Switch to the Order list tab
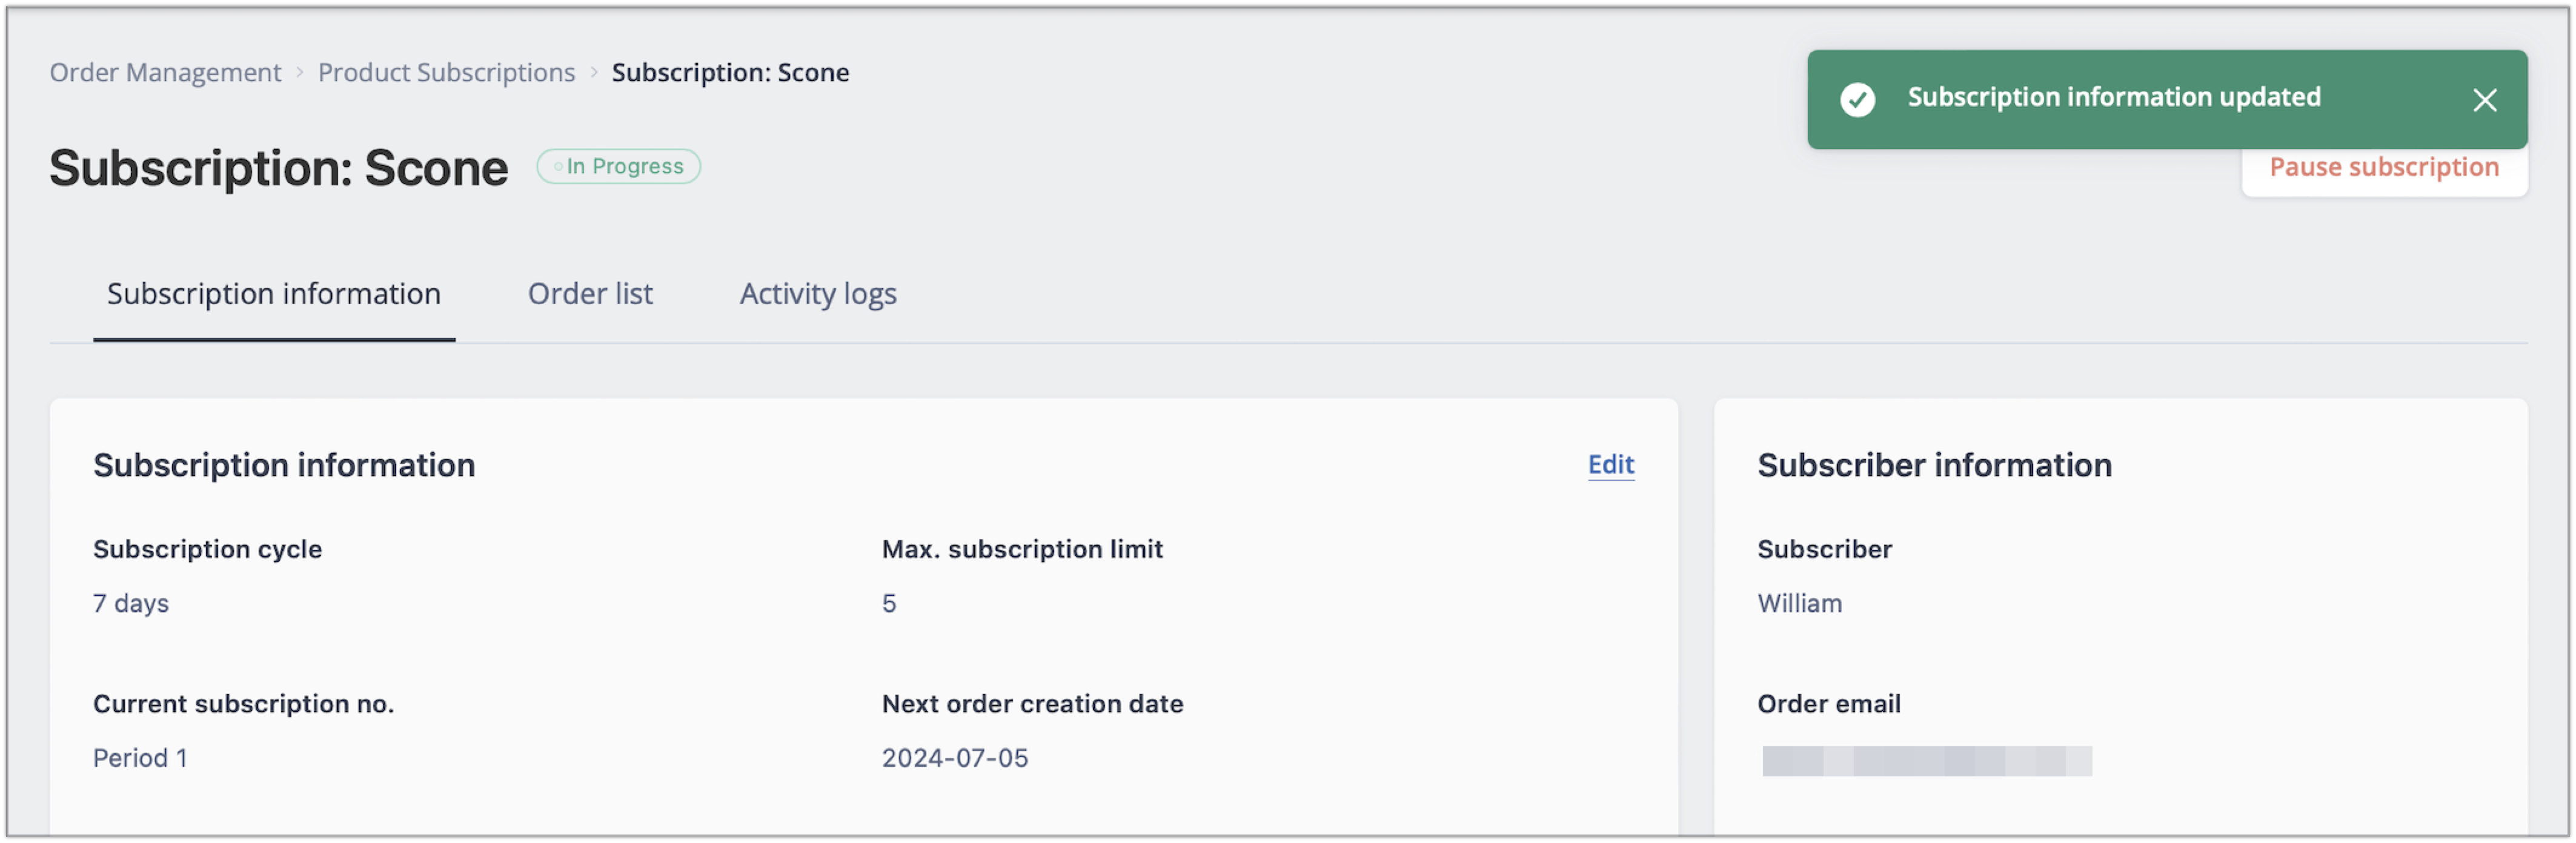Screen dimensions: 2576x843 (x=590, y=294)
